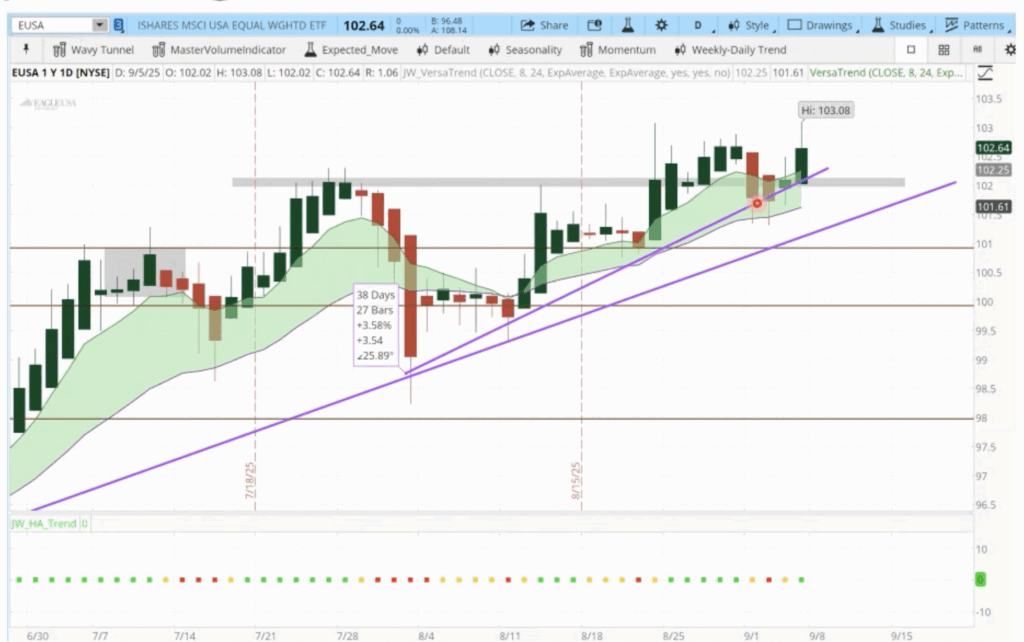Viewport: 1024px width, 642px height.
Task: Click the JW_HA_Trend lower study label
Action: coord(44,523)
